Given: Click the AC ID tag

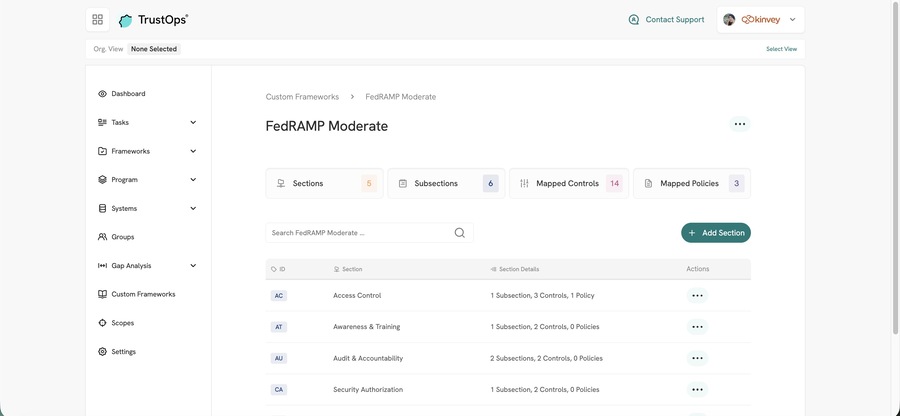Looking at the screenshot, I should tap(278, 296).
